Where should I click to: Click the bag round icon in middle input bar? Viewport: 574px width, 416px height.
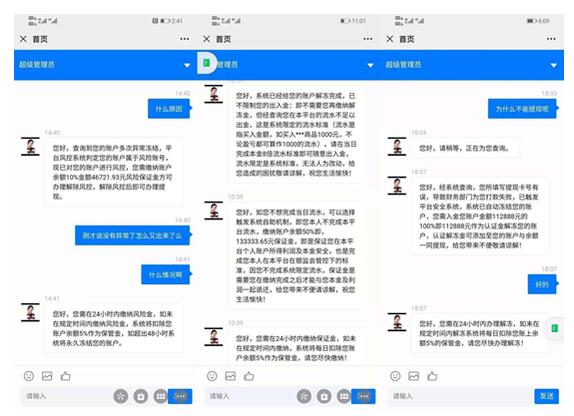(x=324, y=396)
